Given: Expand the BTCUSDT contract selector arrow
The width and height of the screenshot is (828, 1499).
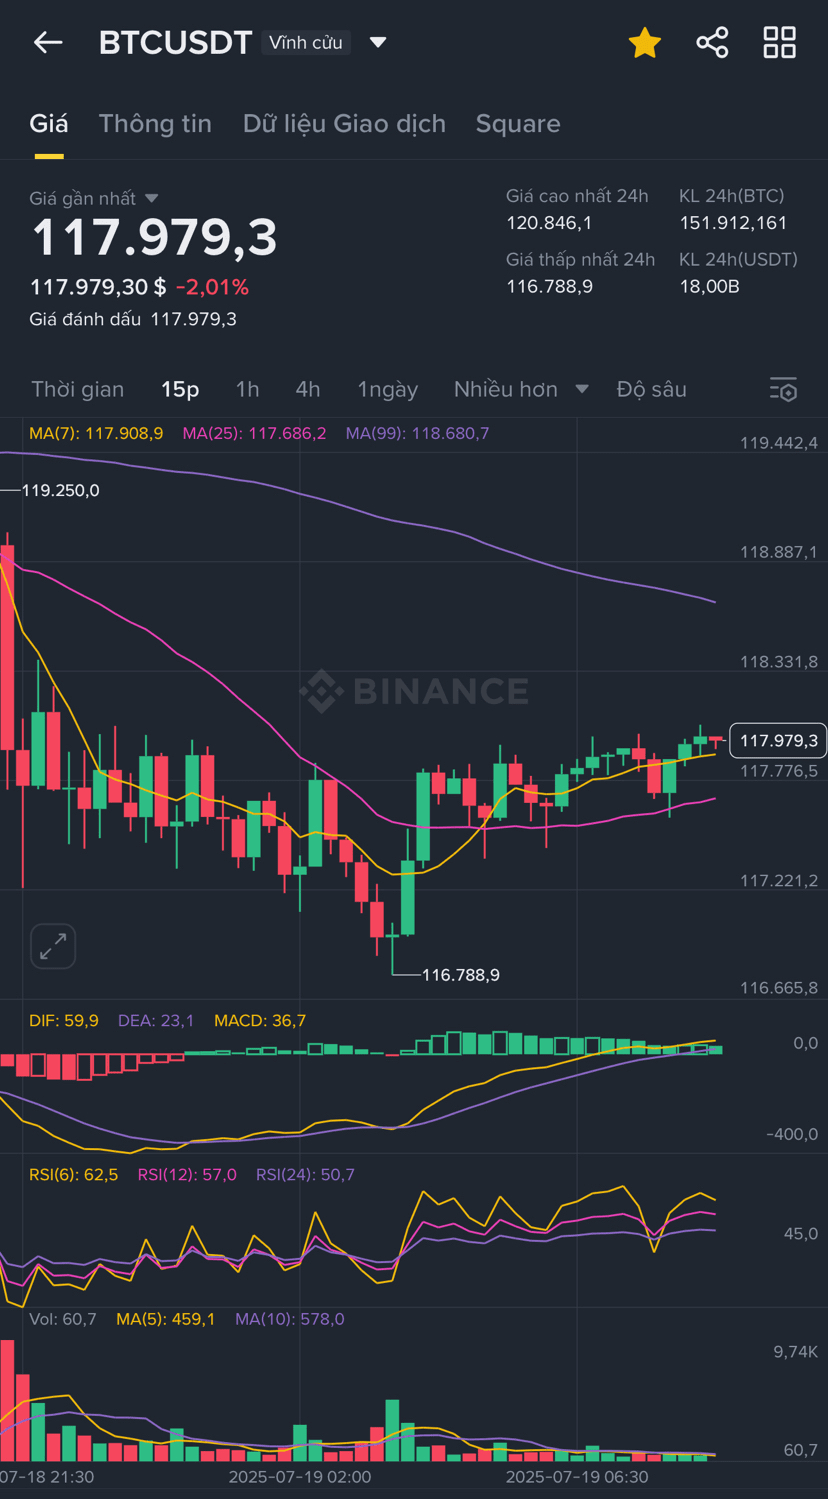Looking at the screenshot, I should click(378, 42).
